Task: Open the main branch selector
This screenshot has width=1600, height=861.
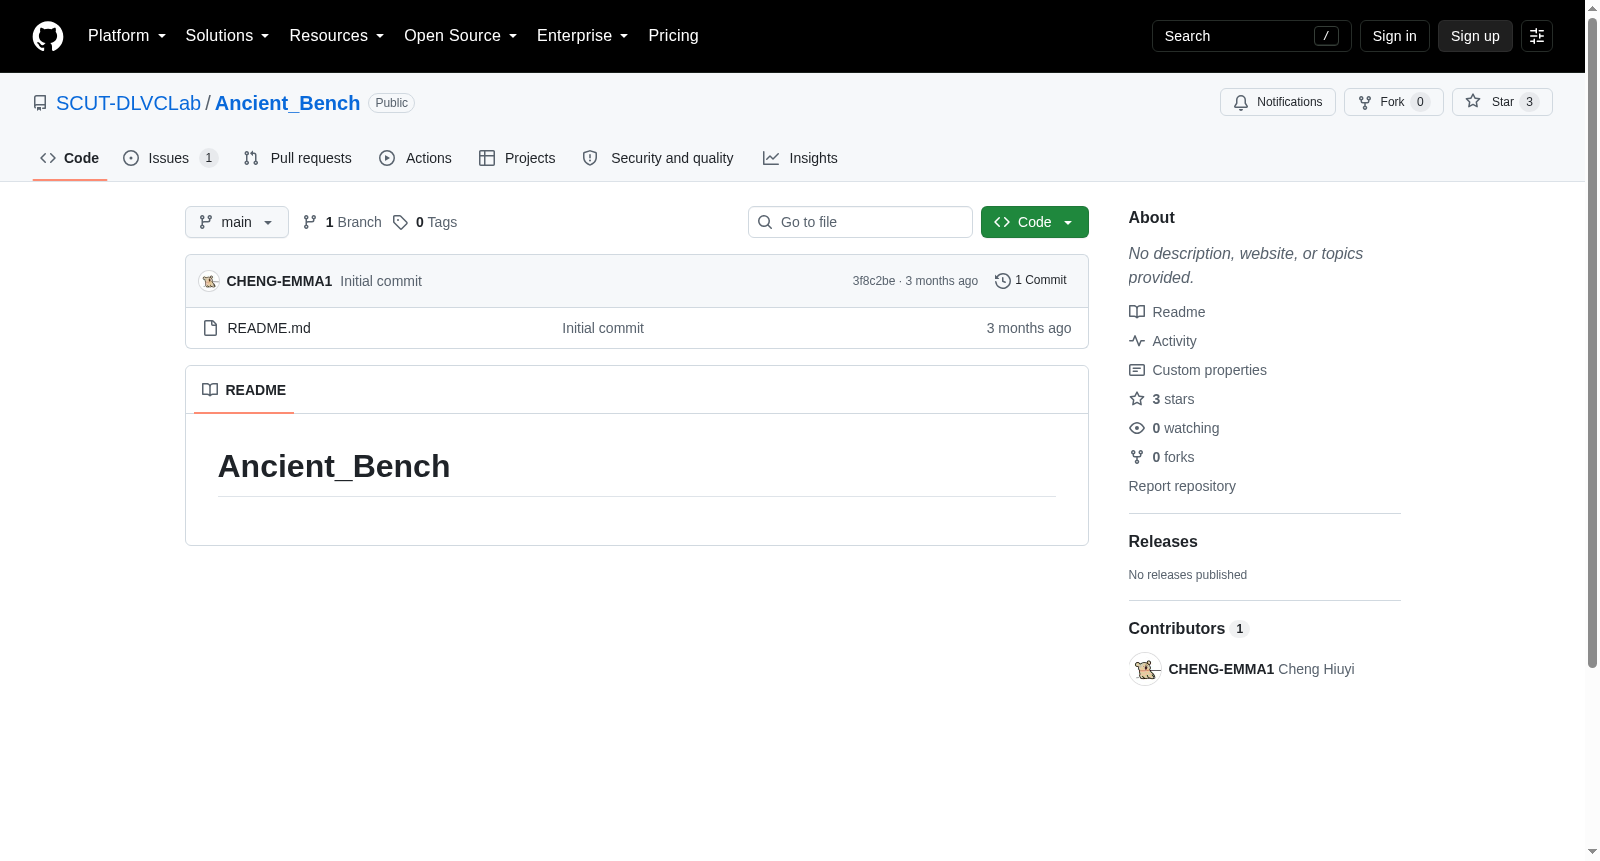Action: tap(237, 222)
